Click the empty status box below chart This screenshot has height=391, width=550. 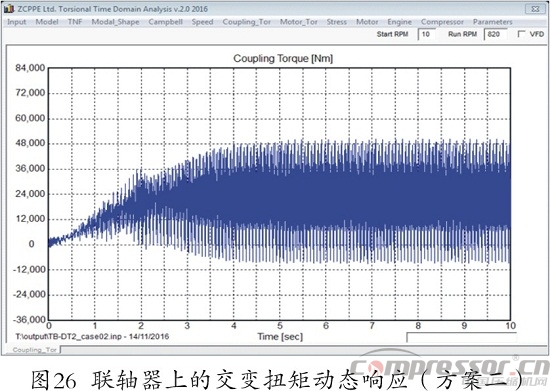461,337
